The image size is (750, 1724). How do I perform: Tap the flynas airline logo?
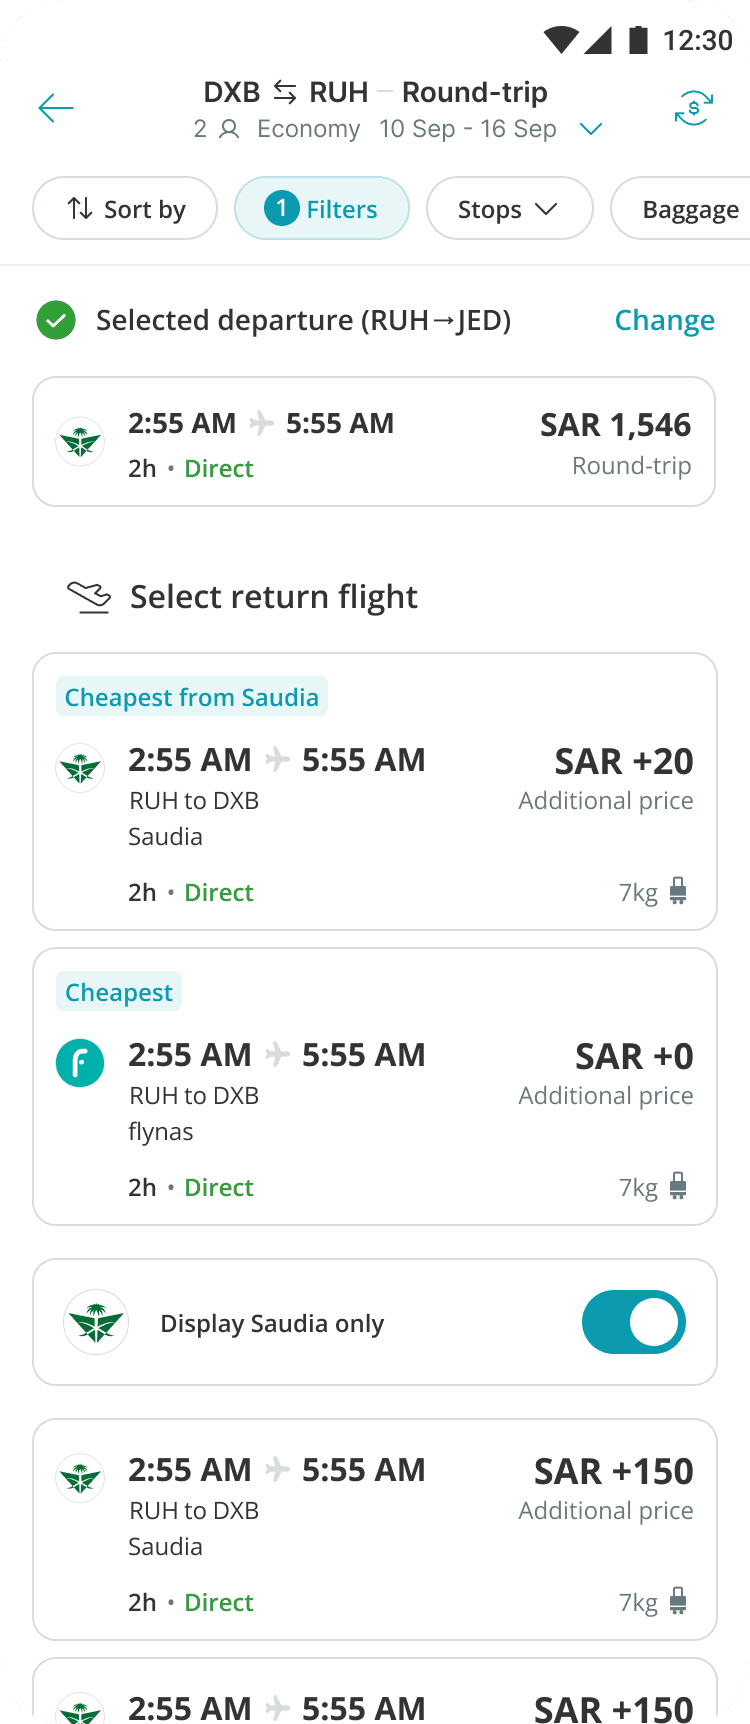pos(80,1063)
